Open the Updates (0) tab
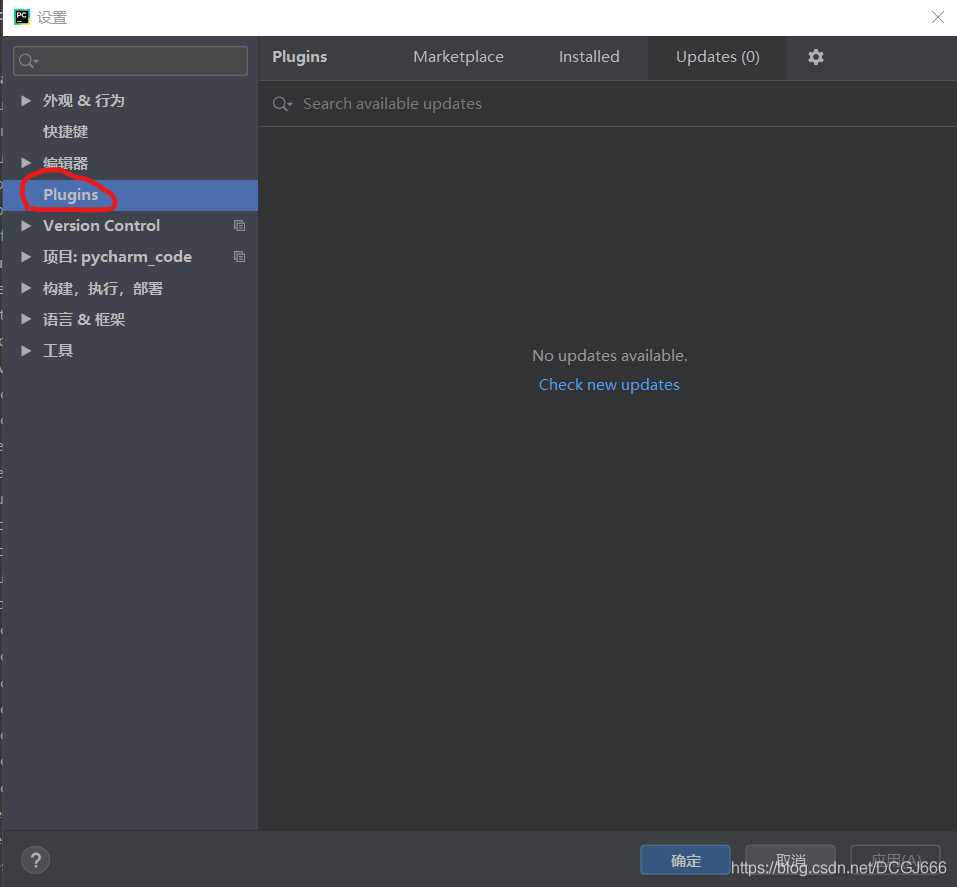This screenshot has height=887, width=957. 718,57
